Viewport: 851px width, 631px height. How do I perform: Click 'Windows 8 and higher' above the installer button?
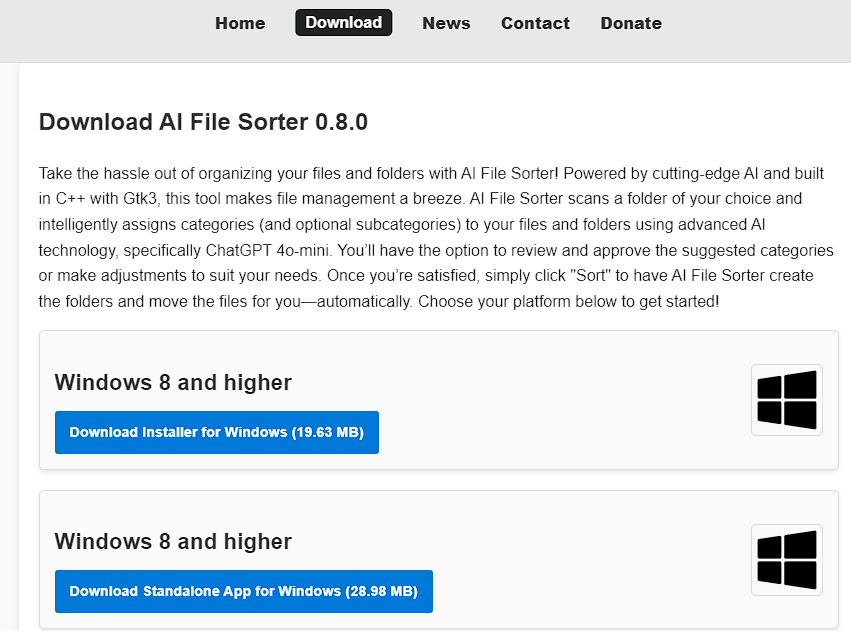[173, 382]
